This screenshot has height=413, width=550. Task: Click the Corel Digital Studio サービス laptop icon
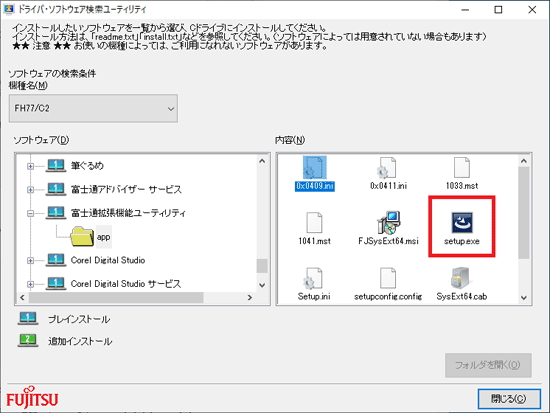[56, 283]
